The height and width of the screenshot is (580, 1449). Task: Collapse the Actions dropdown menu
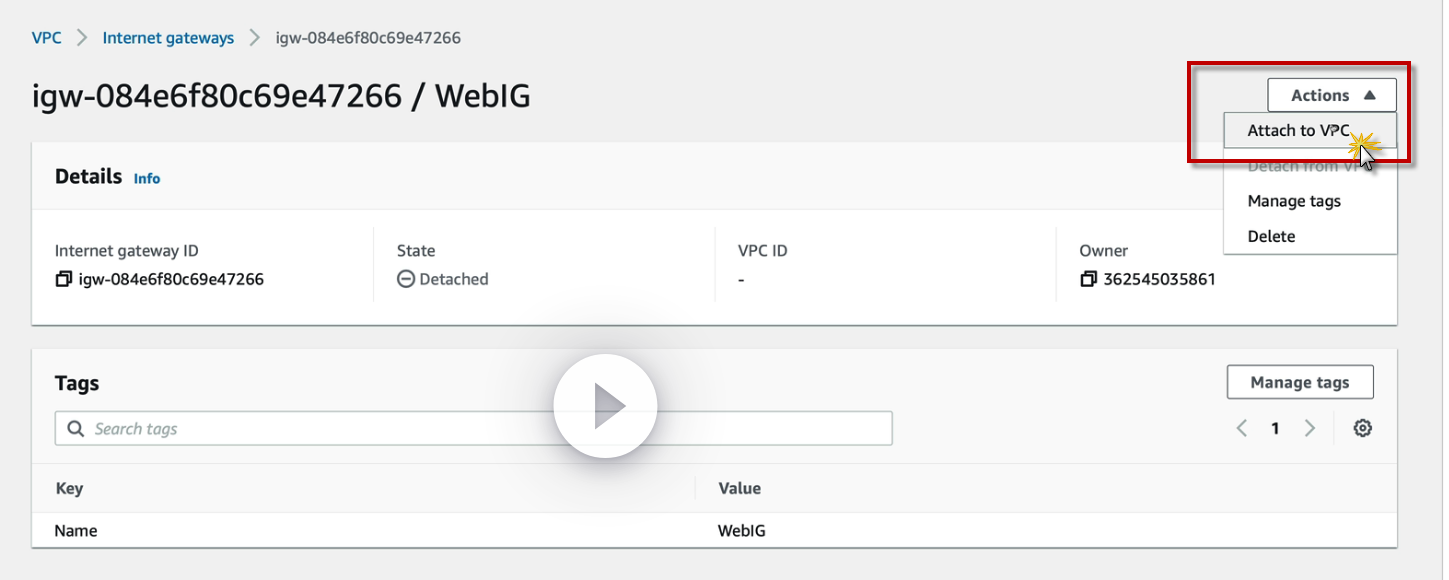click(1331, 96)
